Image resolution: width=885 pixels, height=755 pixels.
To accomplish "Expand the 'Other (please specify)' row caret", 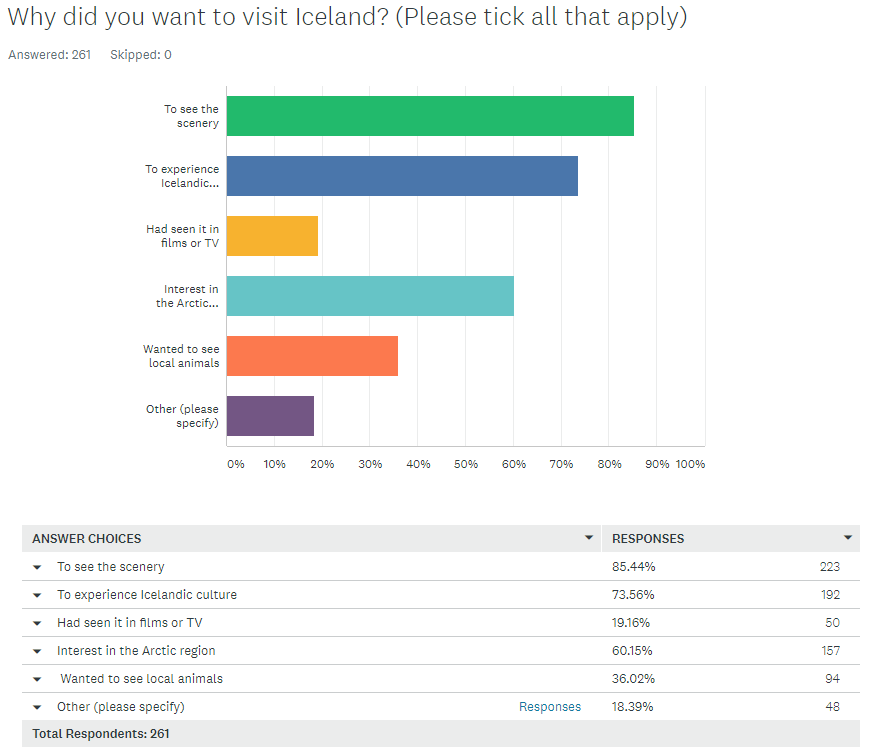I will [x=37, y=706].
